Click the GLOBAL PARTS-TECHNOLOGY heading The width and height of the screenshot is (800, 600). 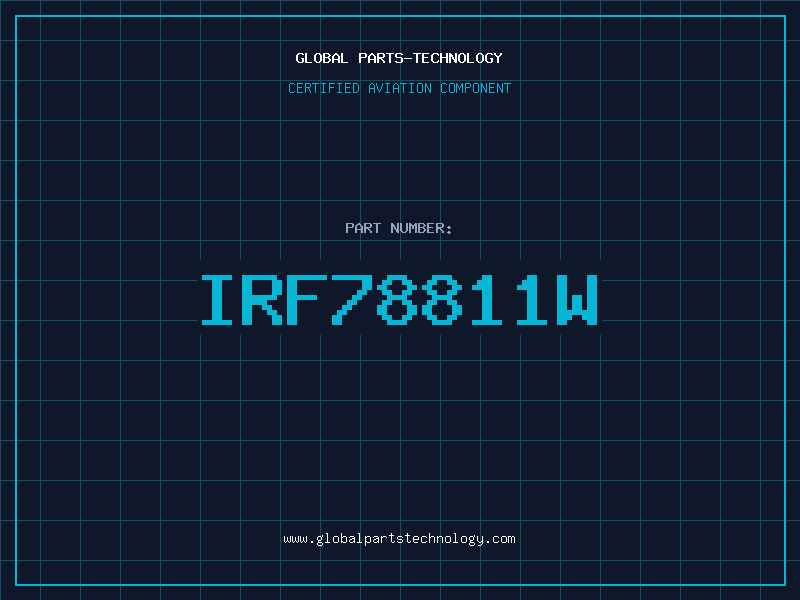point(399,58)
